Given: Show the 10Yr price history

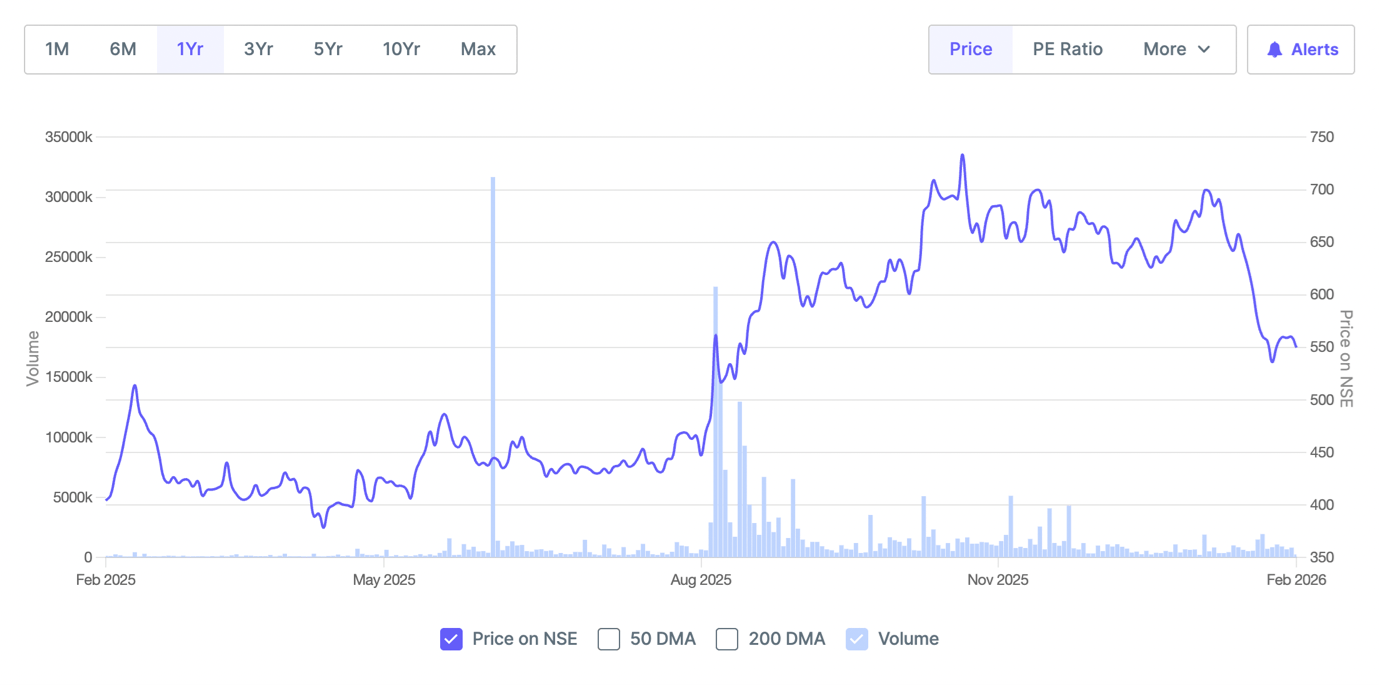Looking at the screenshot, I should coord(401,49).
